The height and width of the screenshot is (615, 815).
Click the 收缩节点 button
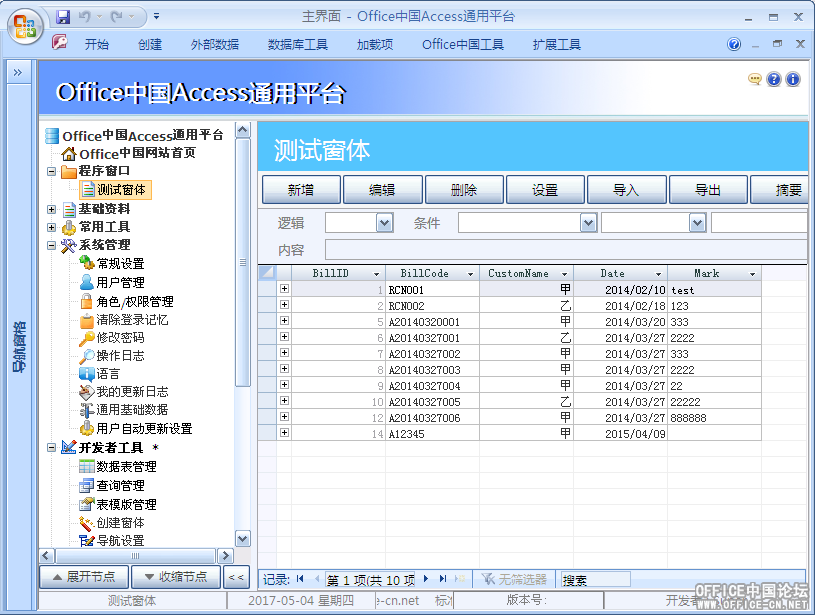176,577
